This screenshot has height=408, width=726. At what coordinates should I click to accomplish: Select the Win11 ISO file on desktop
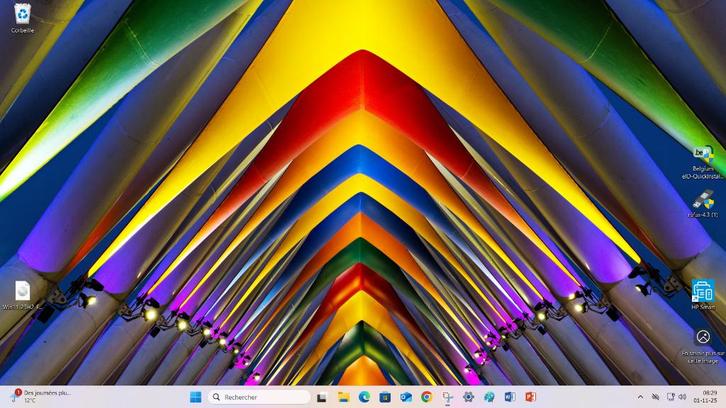[22, 291]
